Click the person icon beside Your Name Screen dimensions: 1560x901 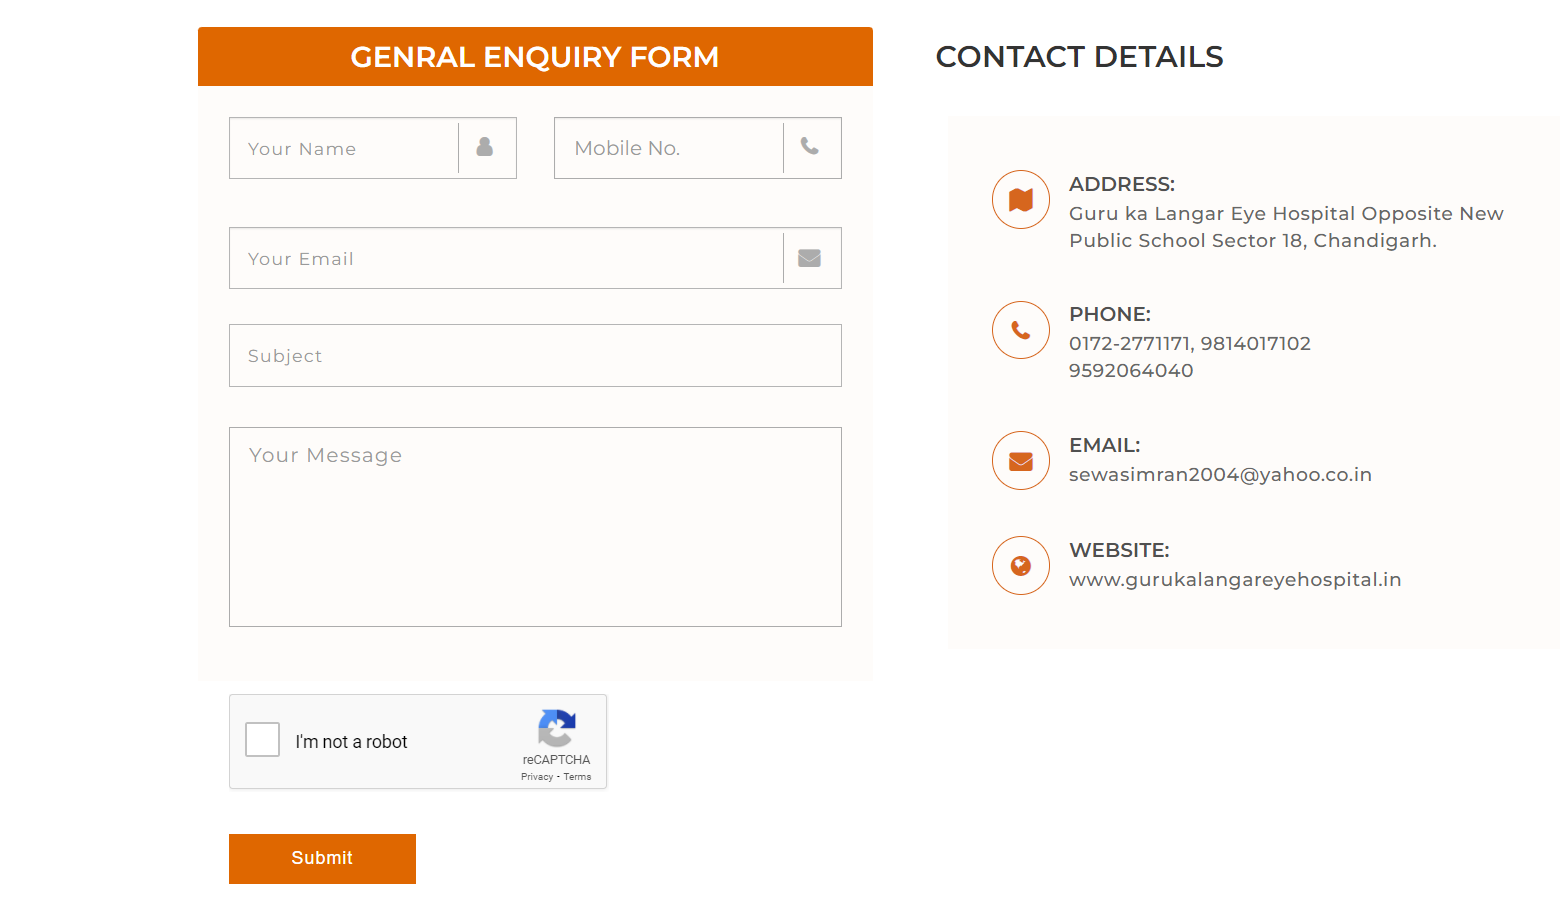point(485,147)
